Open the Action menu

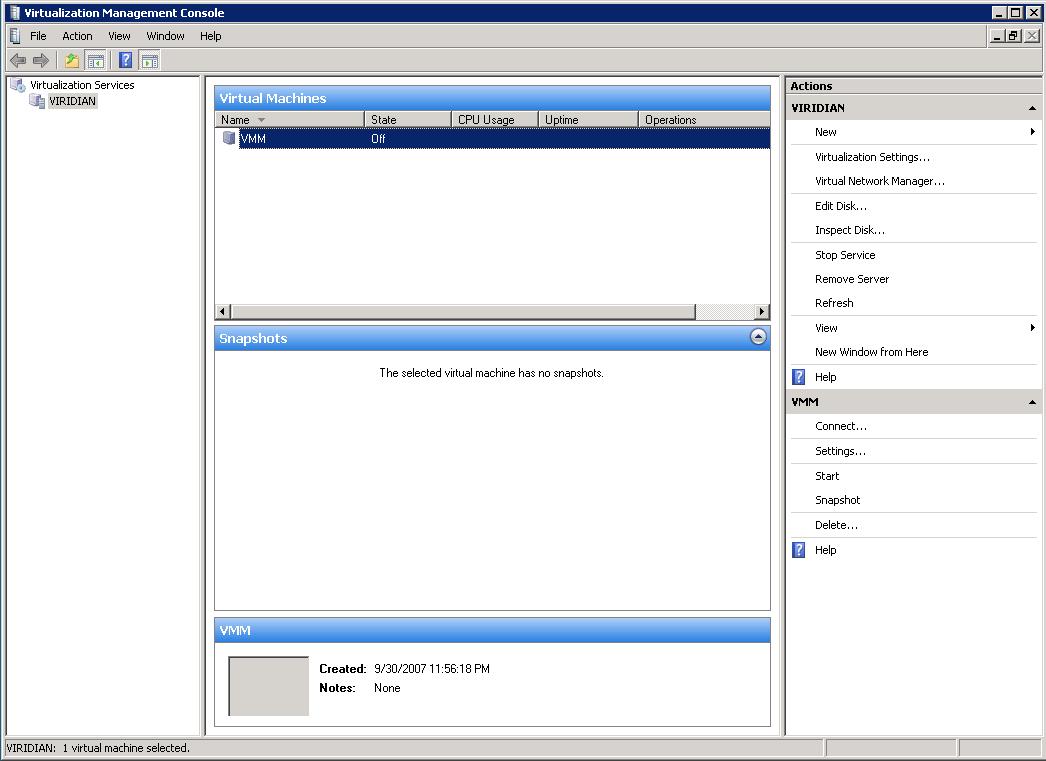click(77, 36)
